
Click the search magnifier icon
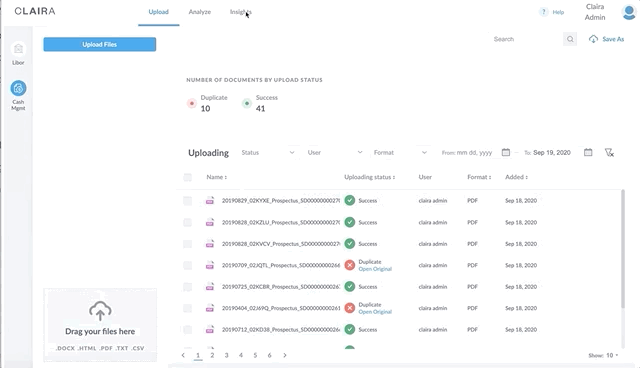tap(570, 39)
